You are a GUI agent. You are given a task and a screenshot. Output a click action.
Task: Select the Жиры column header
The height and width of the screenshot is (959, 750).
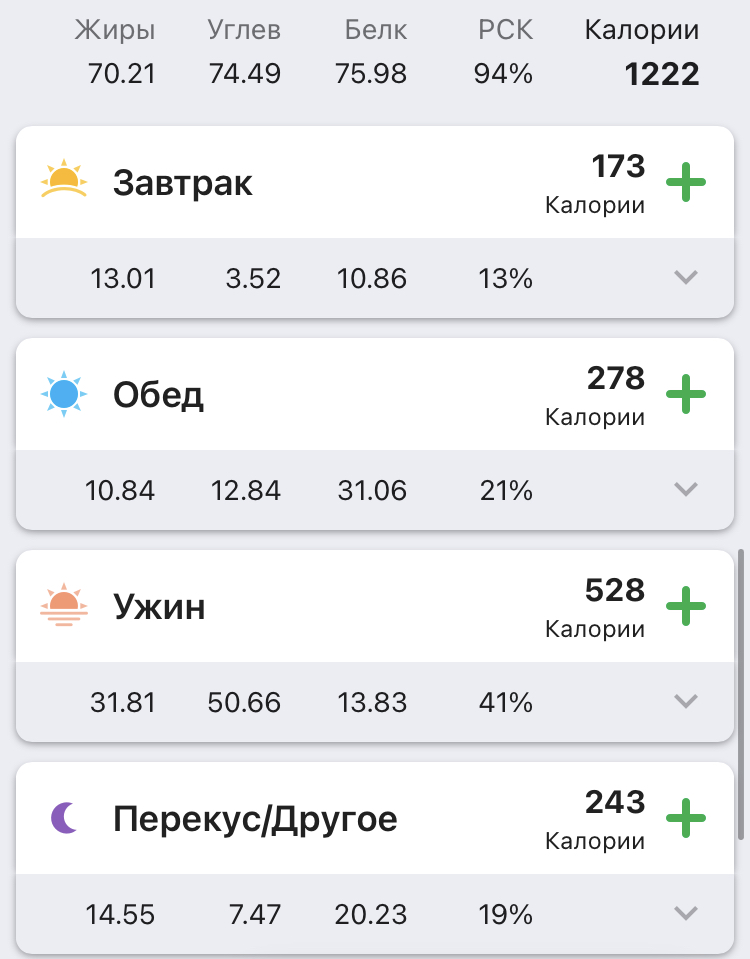coord(115,30)
